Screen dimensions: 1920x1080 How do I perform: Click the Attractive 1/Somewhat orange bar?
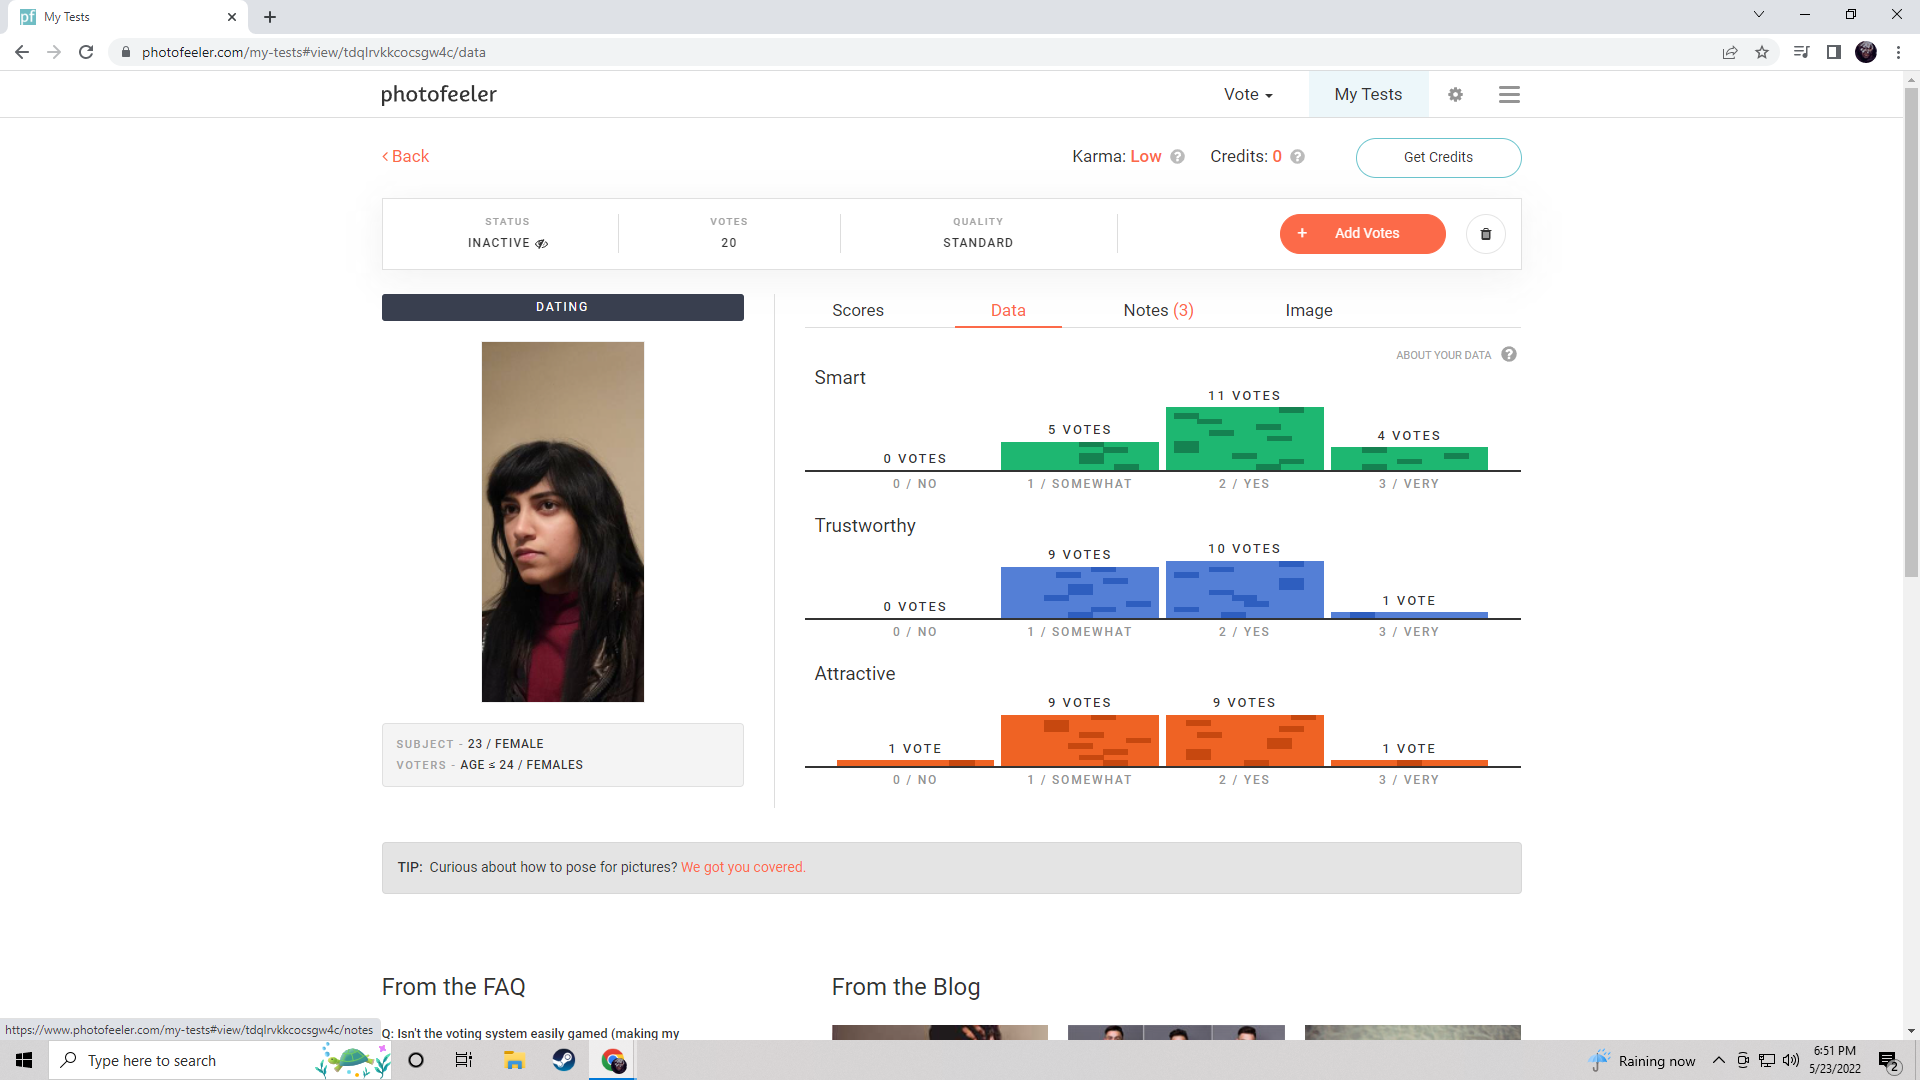pos(1079,740)
